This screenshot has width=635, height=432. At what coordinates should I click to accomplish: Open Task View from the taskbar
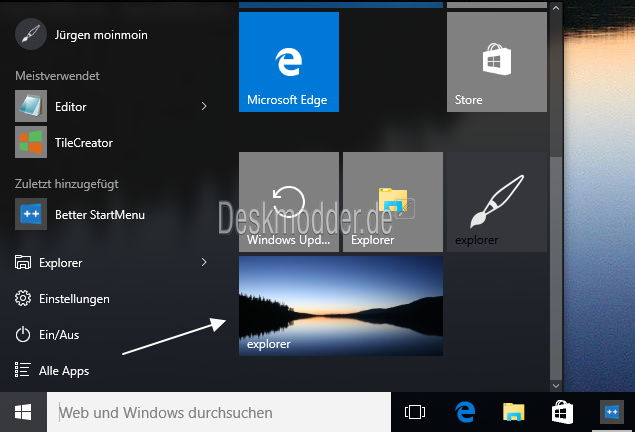(415, 412)
